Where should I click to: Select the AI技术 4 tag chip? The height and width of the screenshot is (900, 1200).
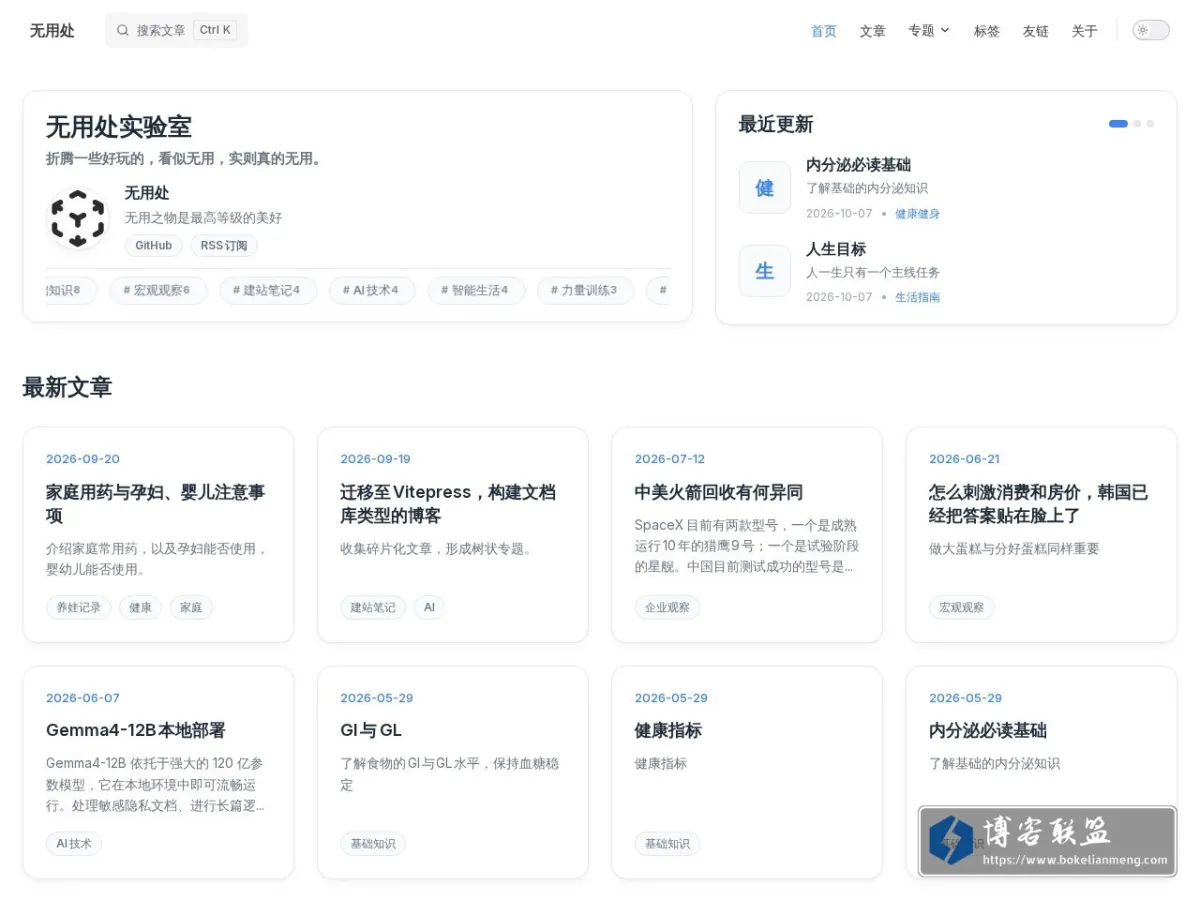372,290
